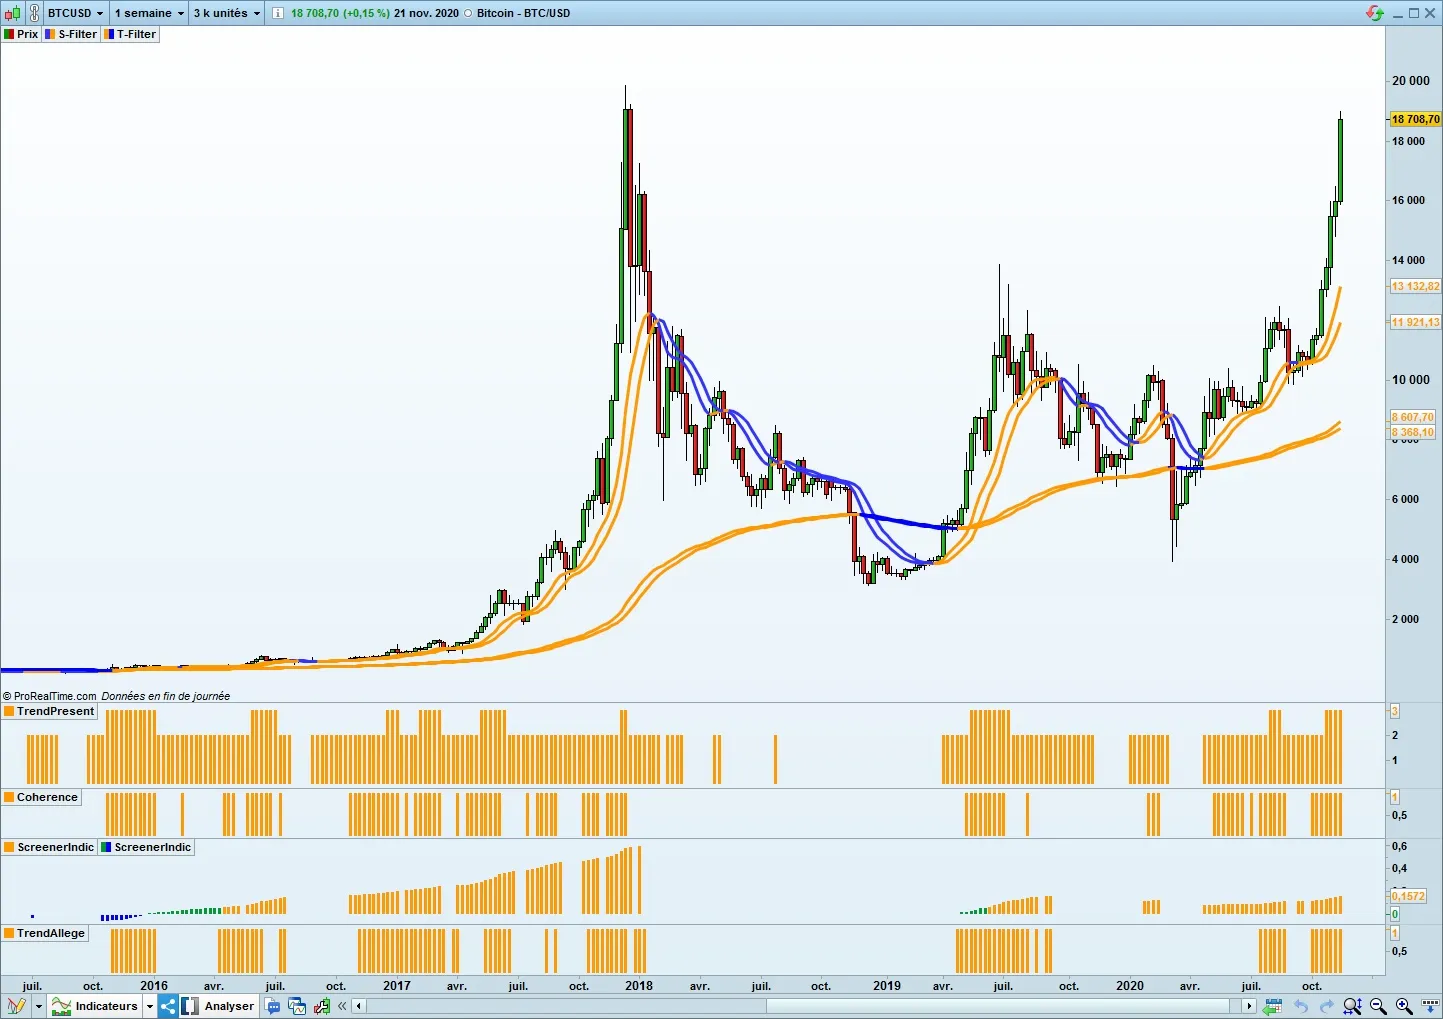This screenshot has height=1019, width=1443.
Task: Zoom out with the magnifier minus icon
Action: tap(1378, 1006)
